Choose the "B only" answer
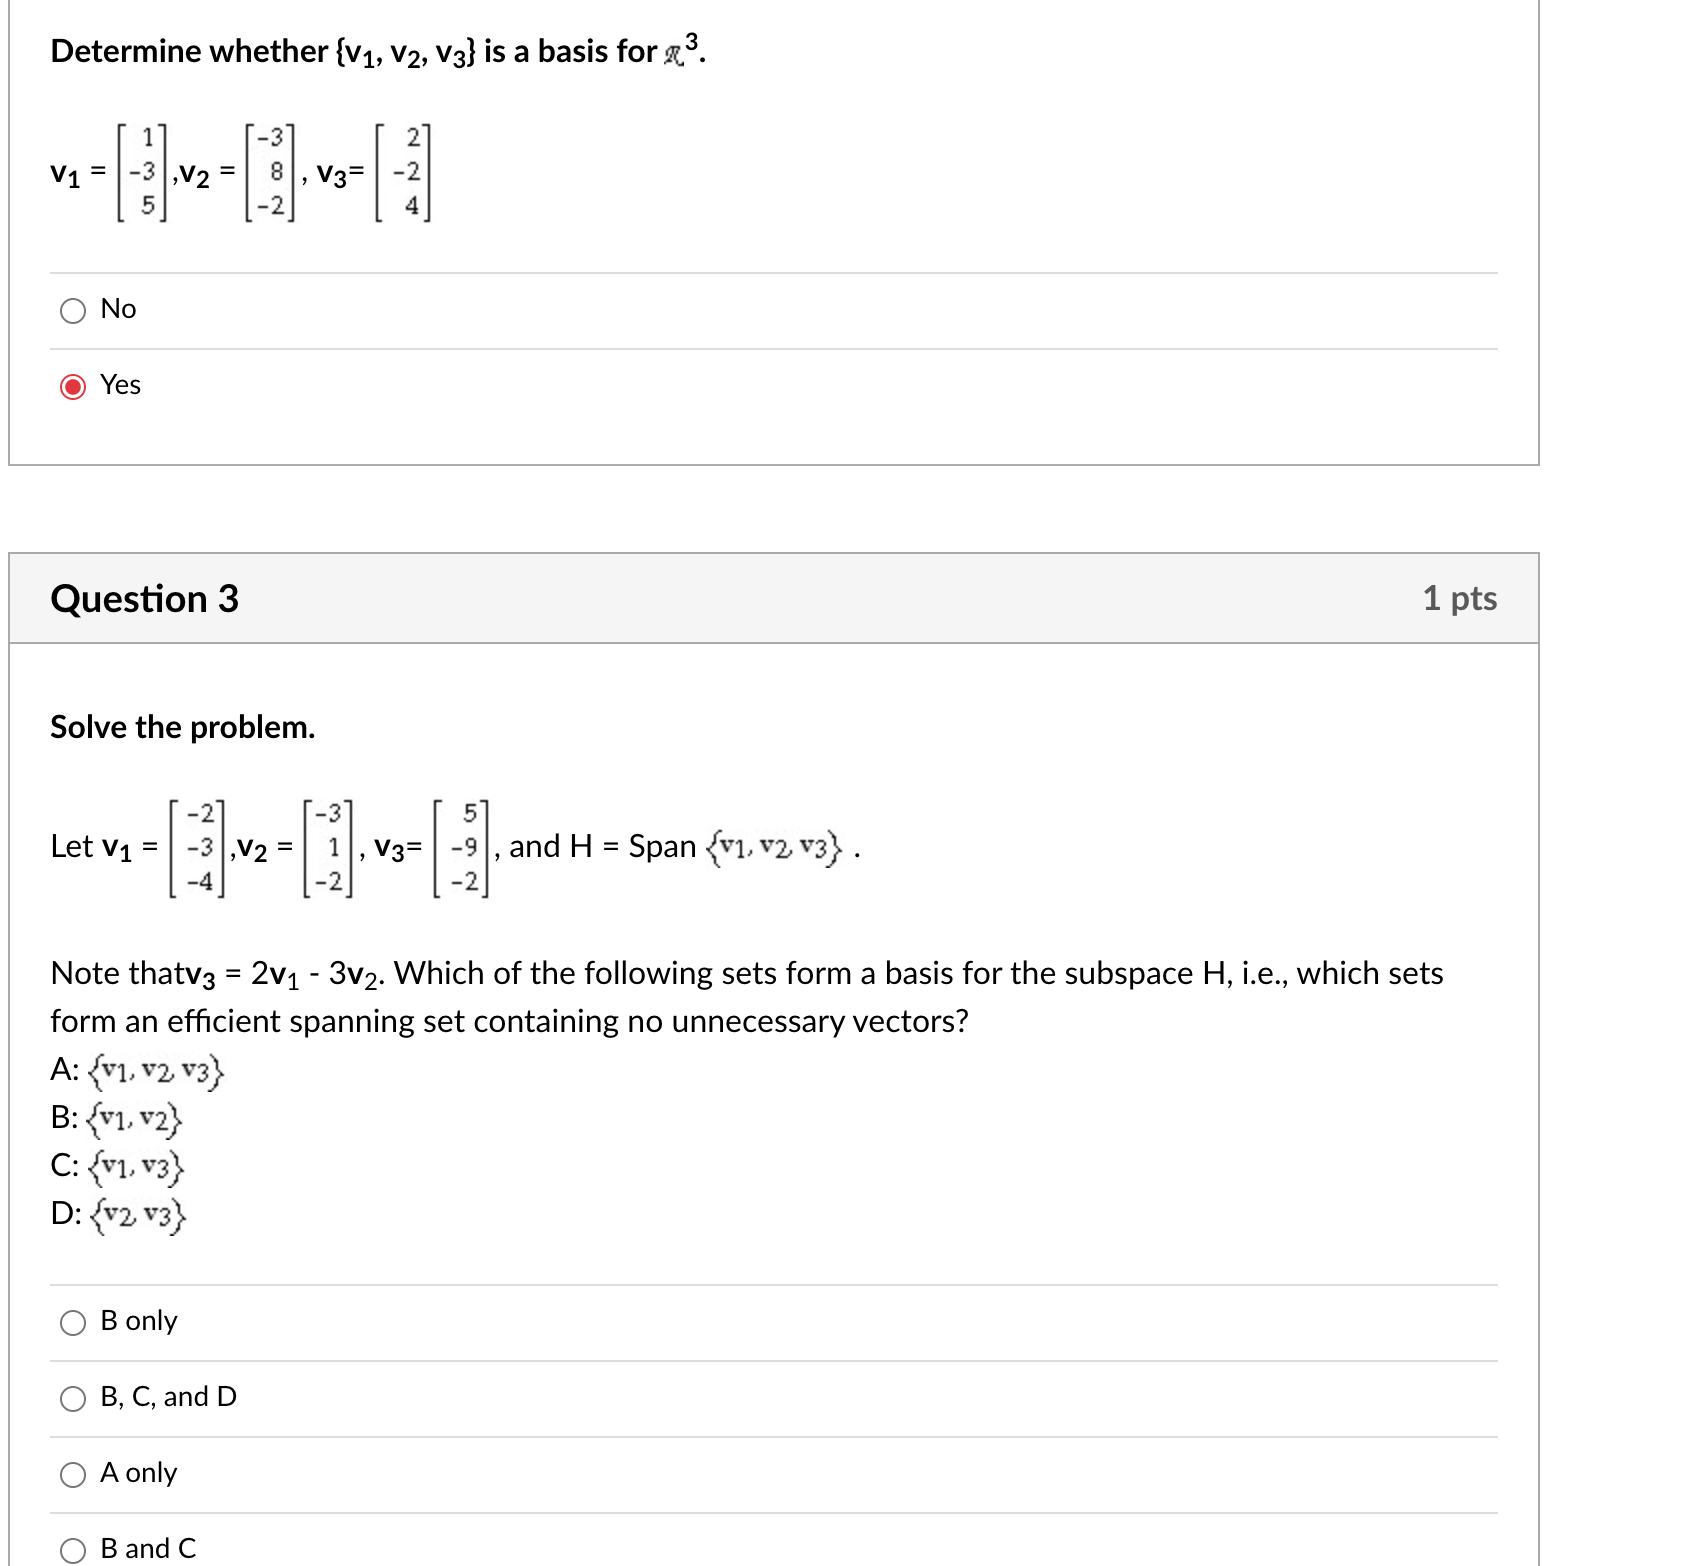Viewport: 1686px width, 1566px height. click(x=72, y=1322)
